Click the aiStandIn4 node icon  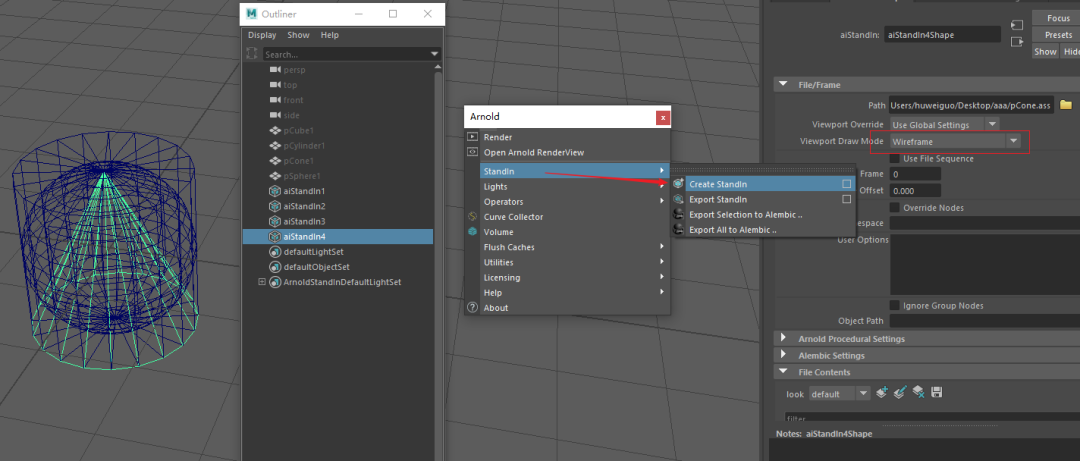click(275, 236)
